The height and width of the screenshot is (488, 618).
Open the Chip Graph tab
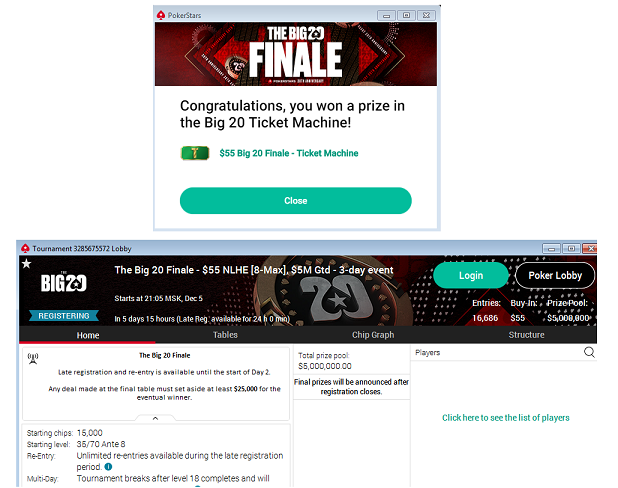tap(373, 335)
